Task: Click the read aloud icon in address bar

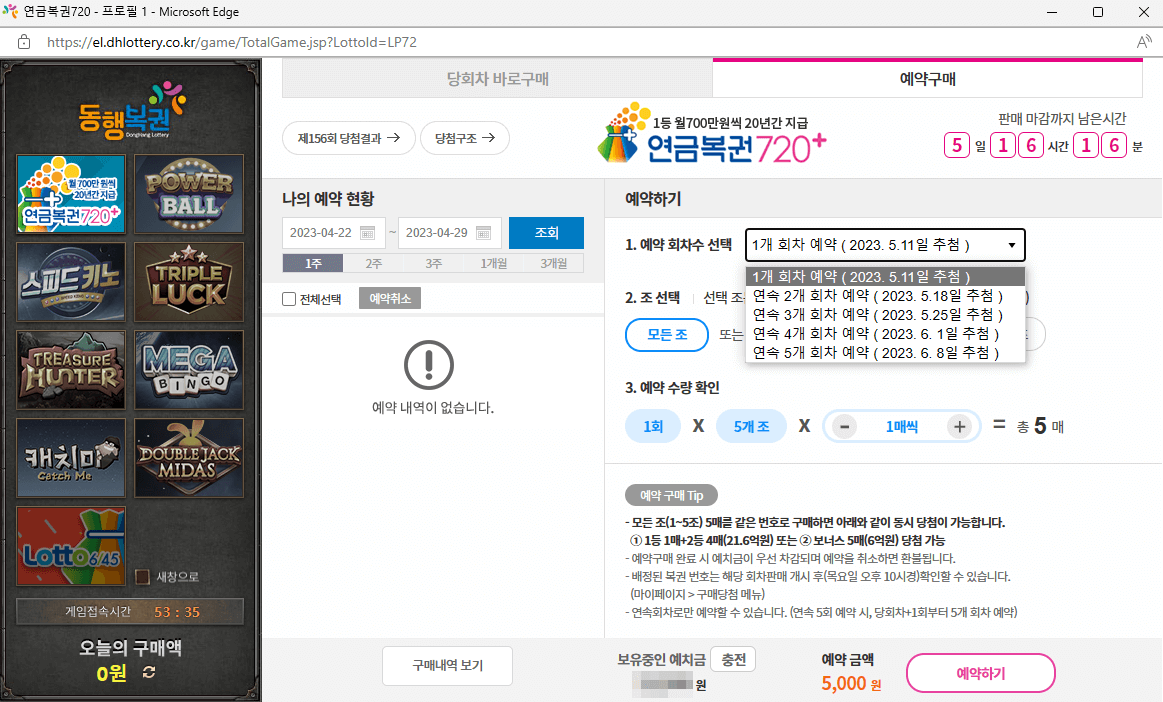Action: pyautogui.click(x=1144, y=42)
